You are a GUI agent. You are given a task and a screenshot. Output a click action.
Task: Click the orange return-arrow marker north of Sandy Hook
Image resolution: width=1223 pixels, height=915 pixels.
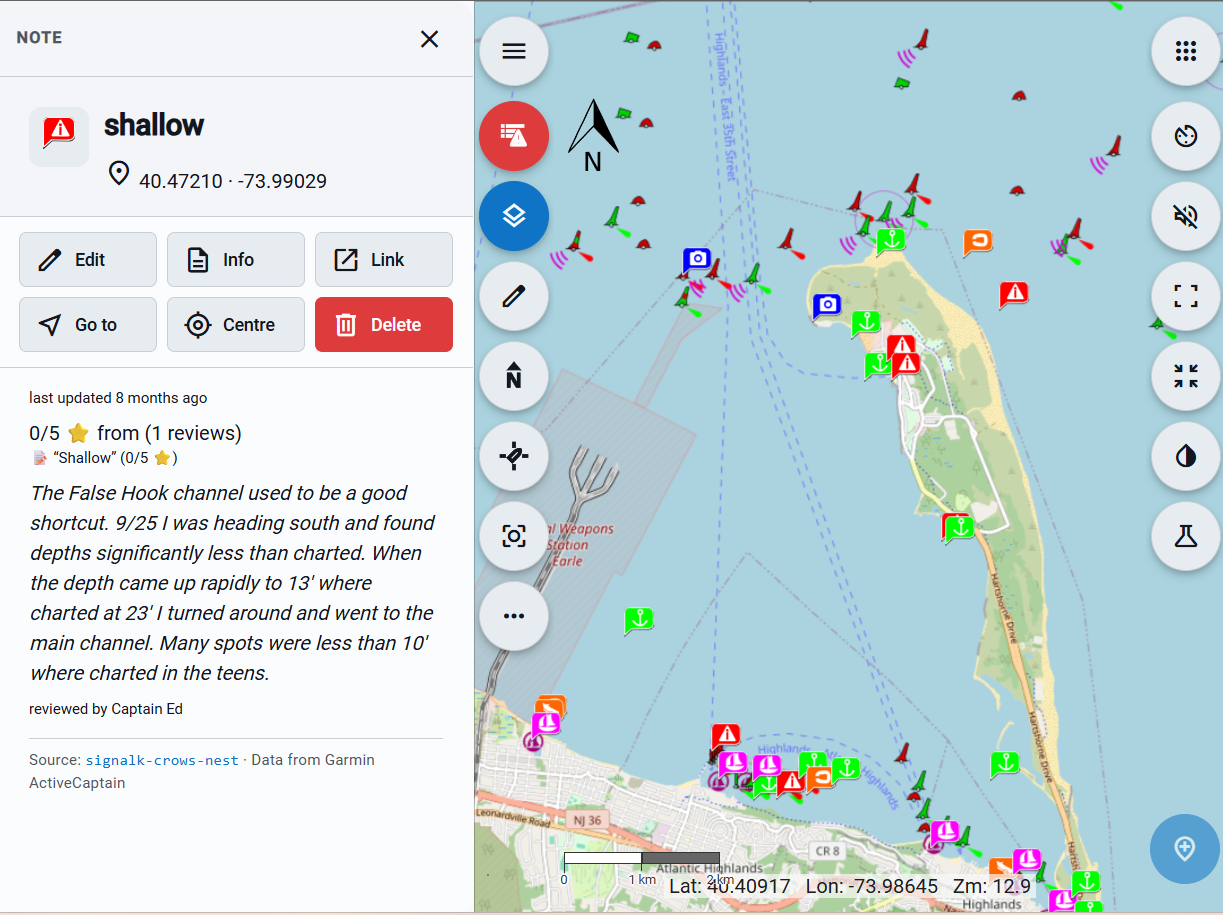(978, 242)
